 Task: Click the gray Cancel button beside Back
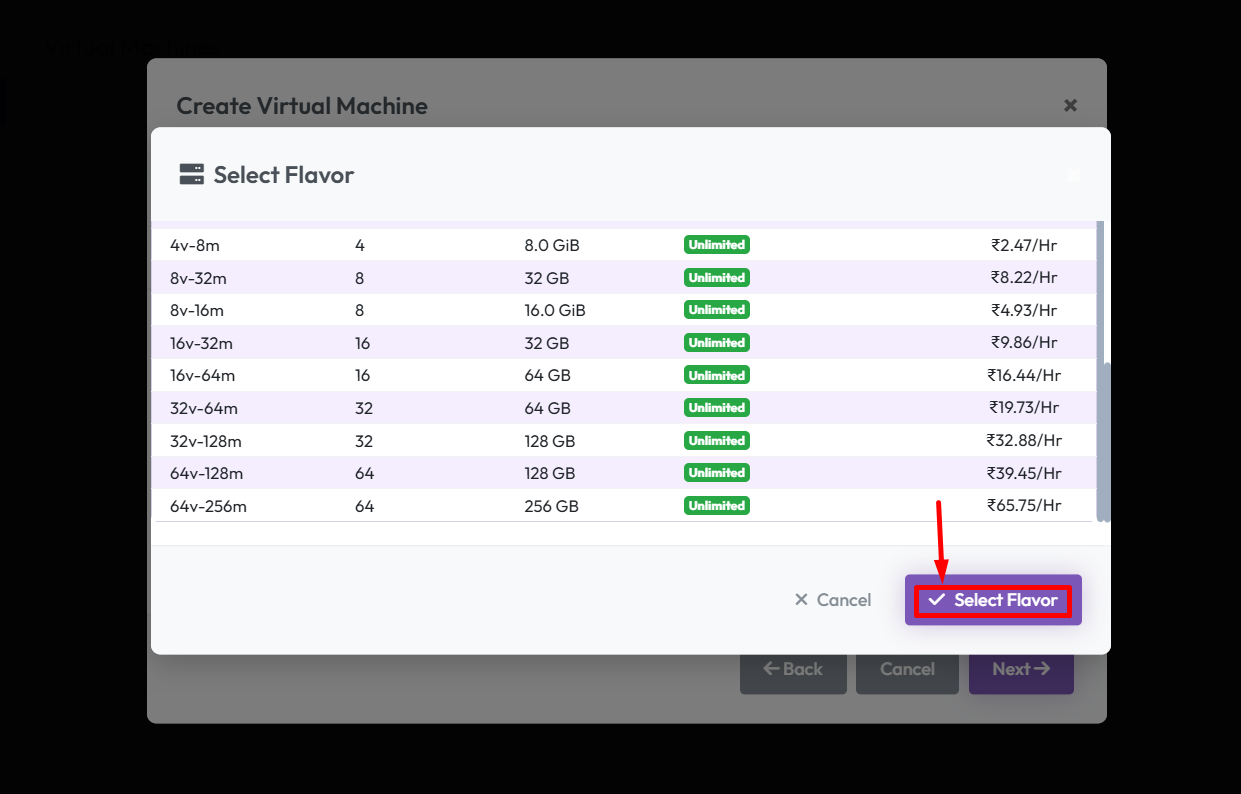pos(907,669)
